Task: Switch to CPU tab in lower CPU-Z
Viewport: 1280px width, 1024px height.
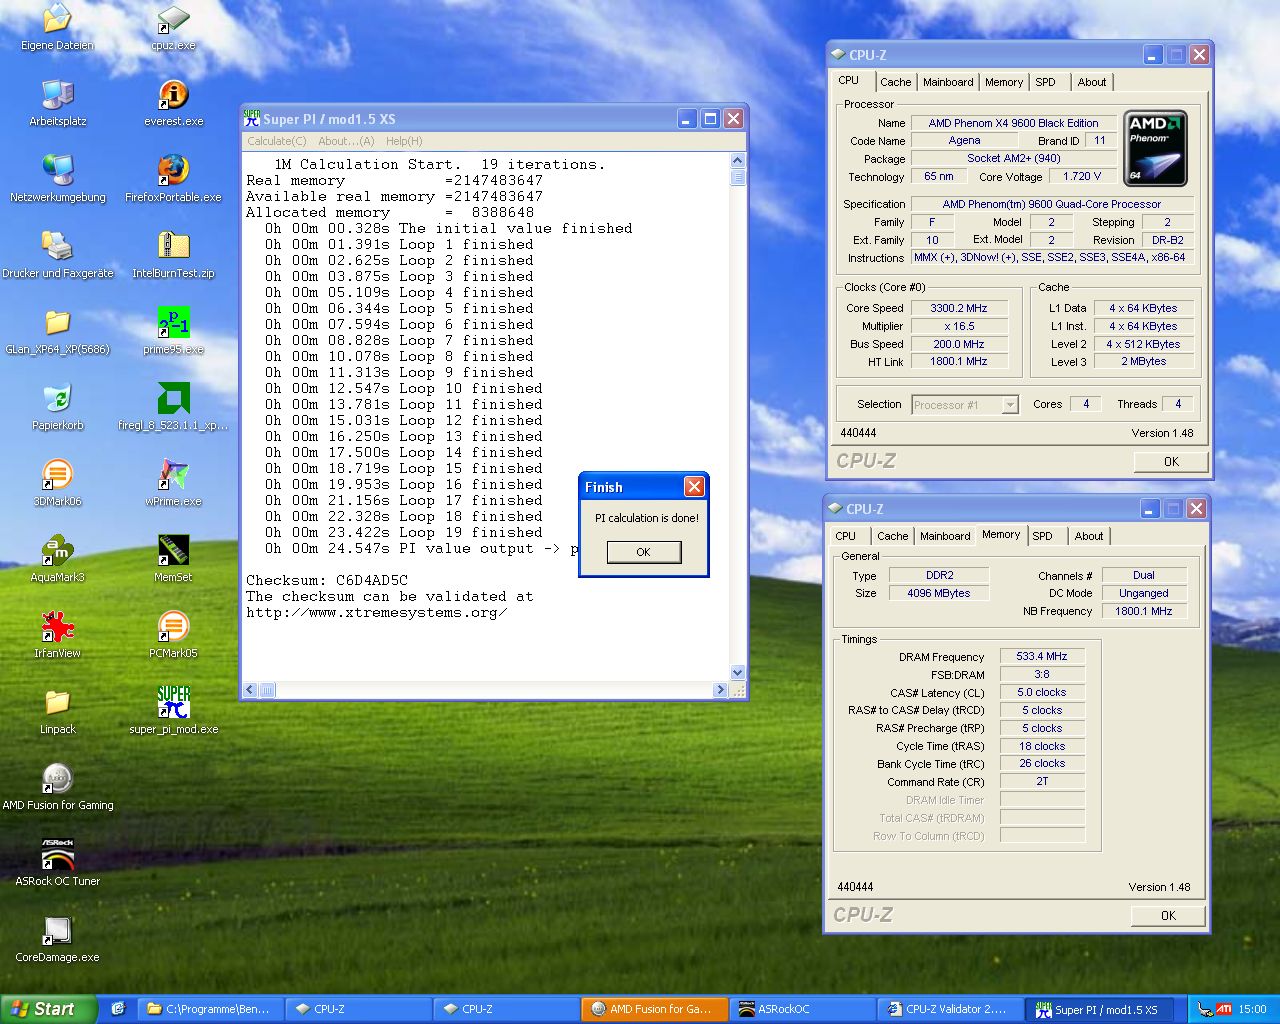Action: [x=846, y=537]
